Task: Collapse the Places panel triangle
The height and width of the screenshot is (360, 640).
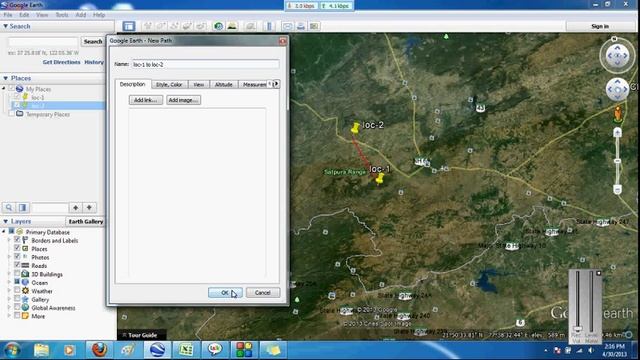Action: [x=5, y=78]
